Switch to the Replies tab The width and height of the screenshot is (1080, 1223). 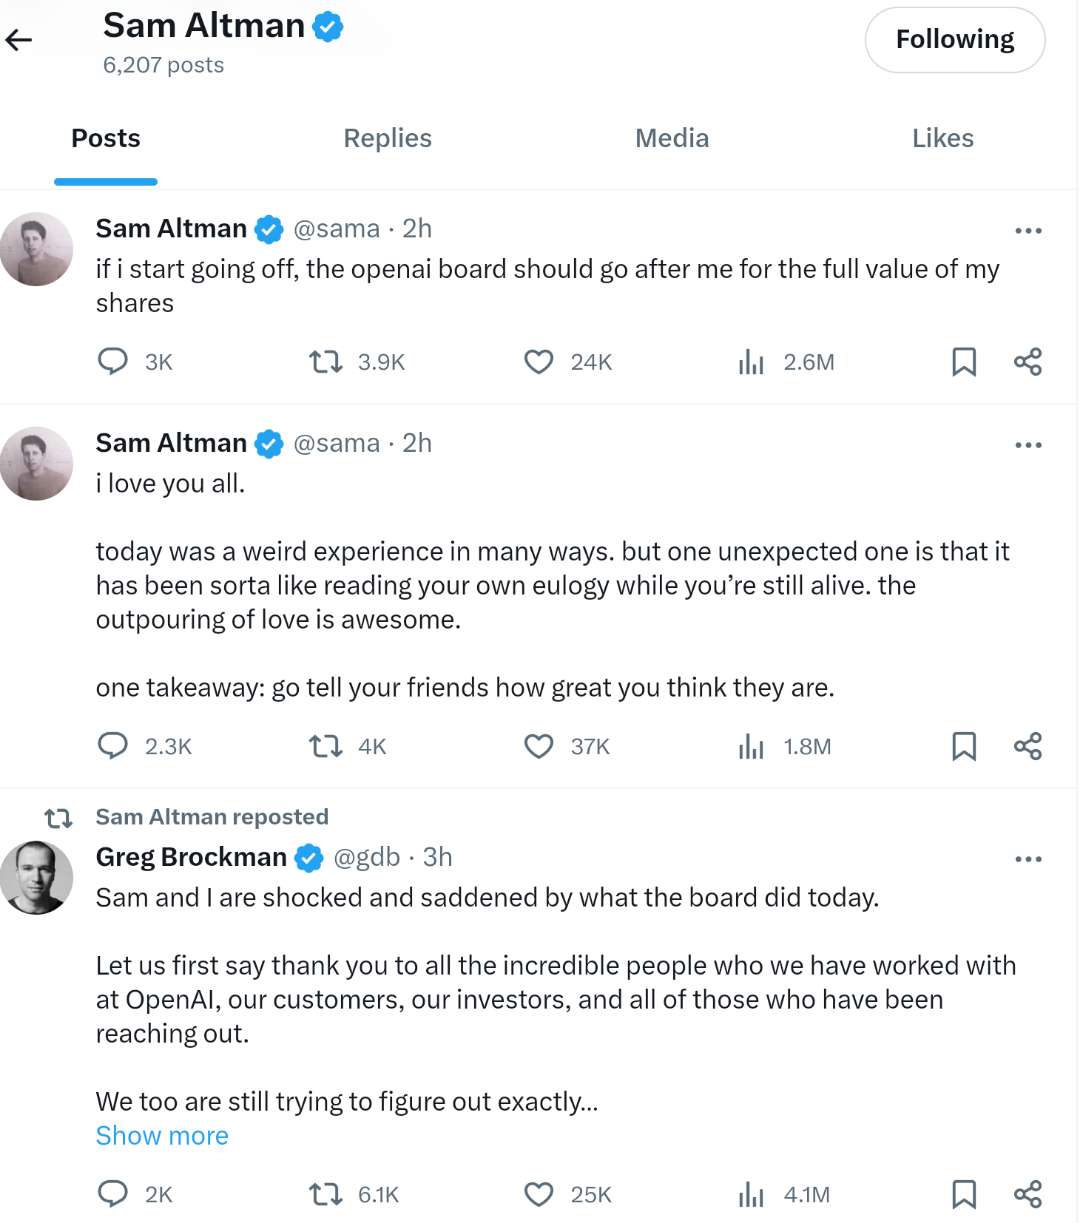pos(387,138)
